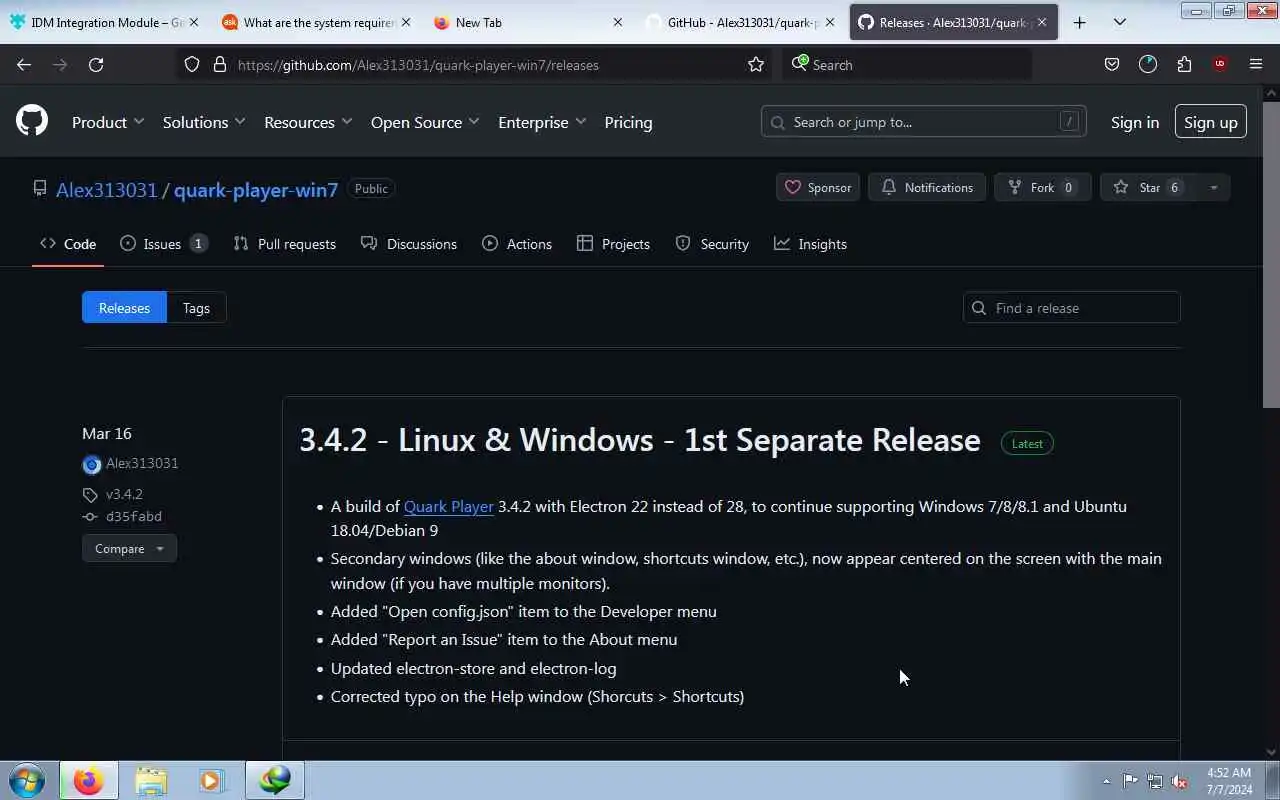The height and width of the screenshot is (800, 1280).
Task: Open Insights tab
Action: click(x=811, y=244)
